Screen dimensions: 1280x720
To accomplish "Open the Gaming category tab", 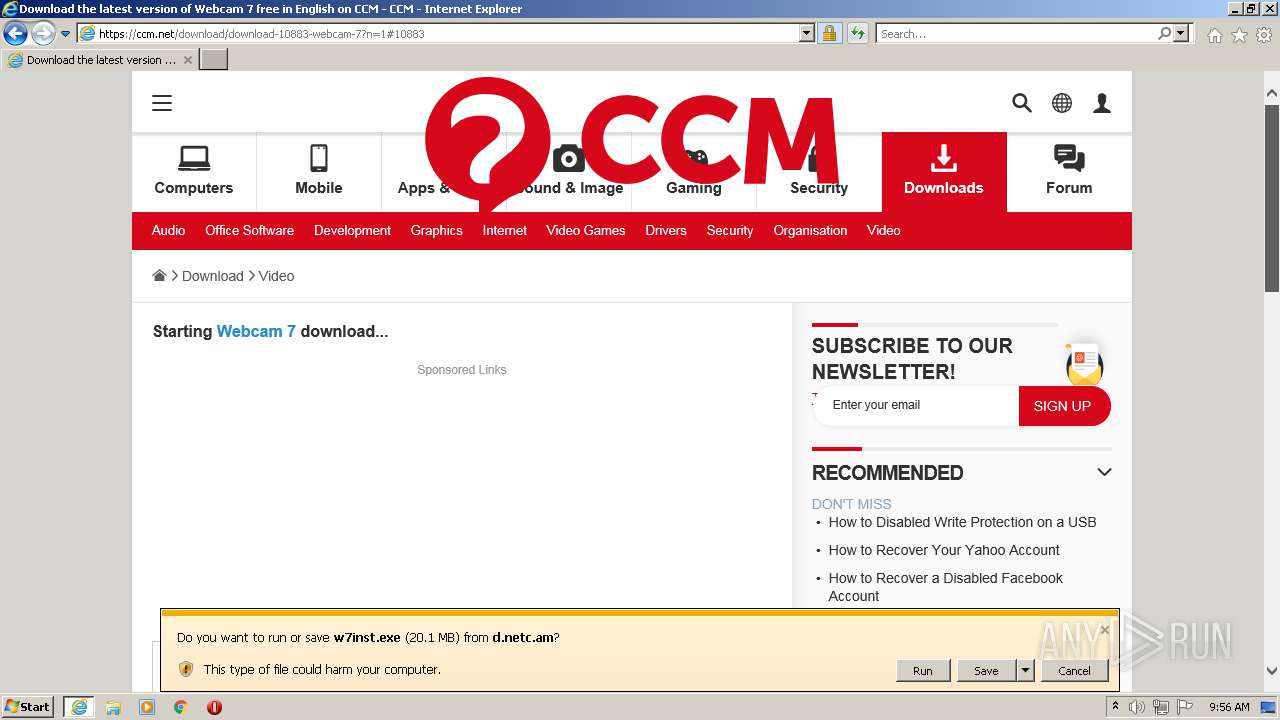I will coord(694,172).
